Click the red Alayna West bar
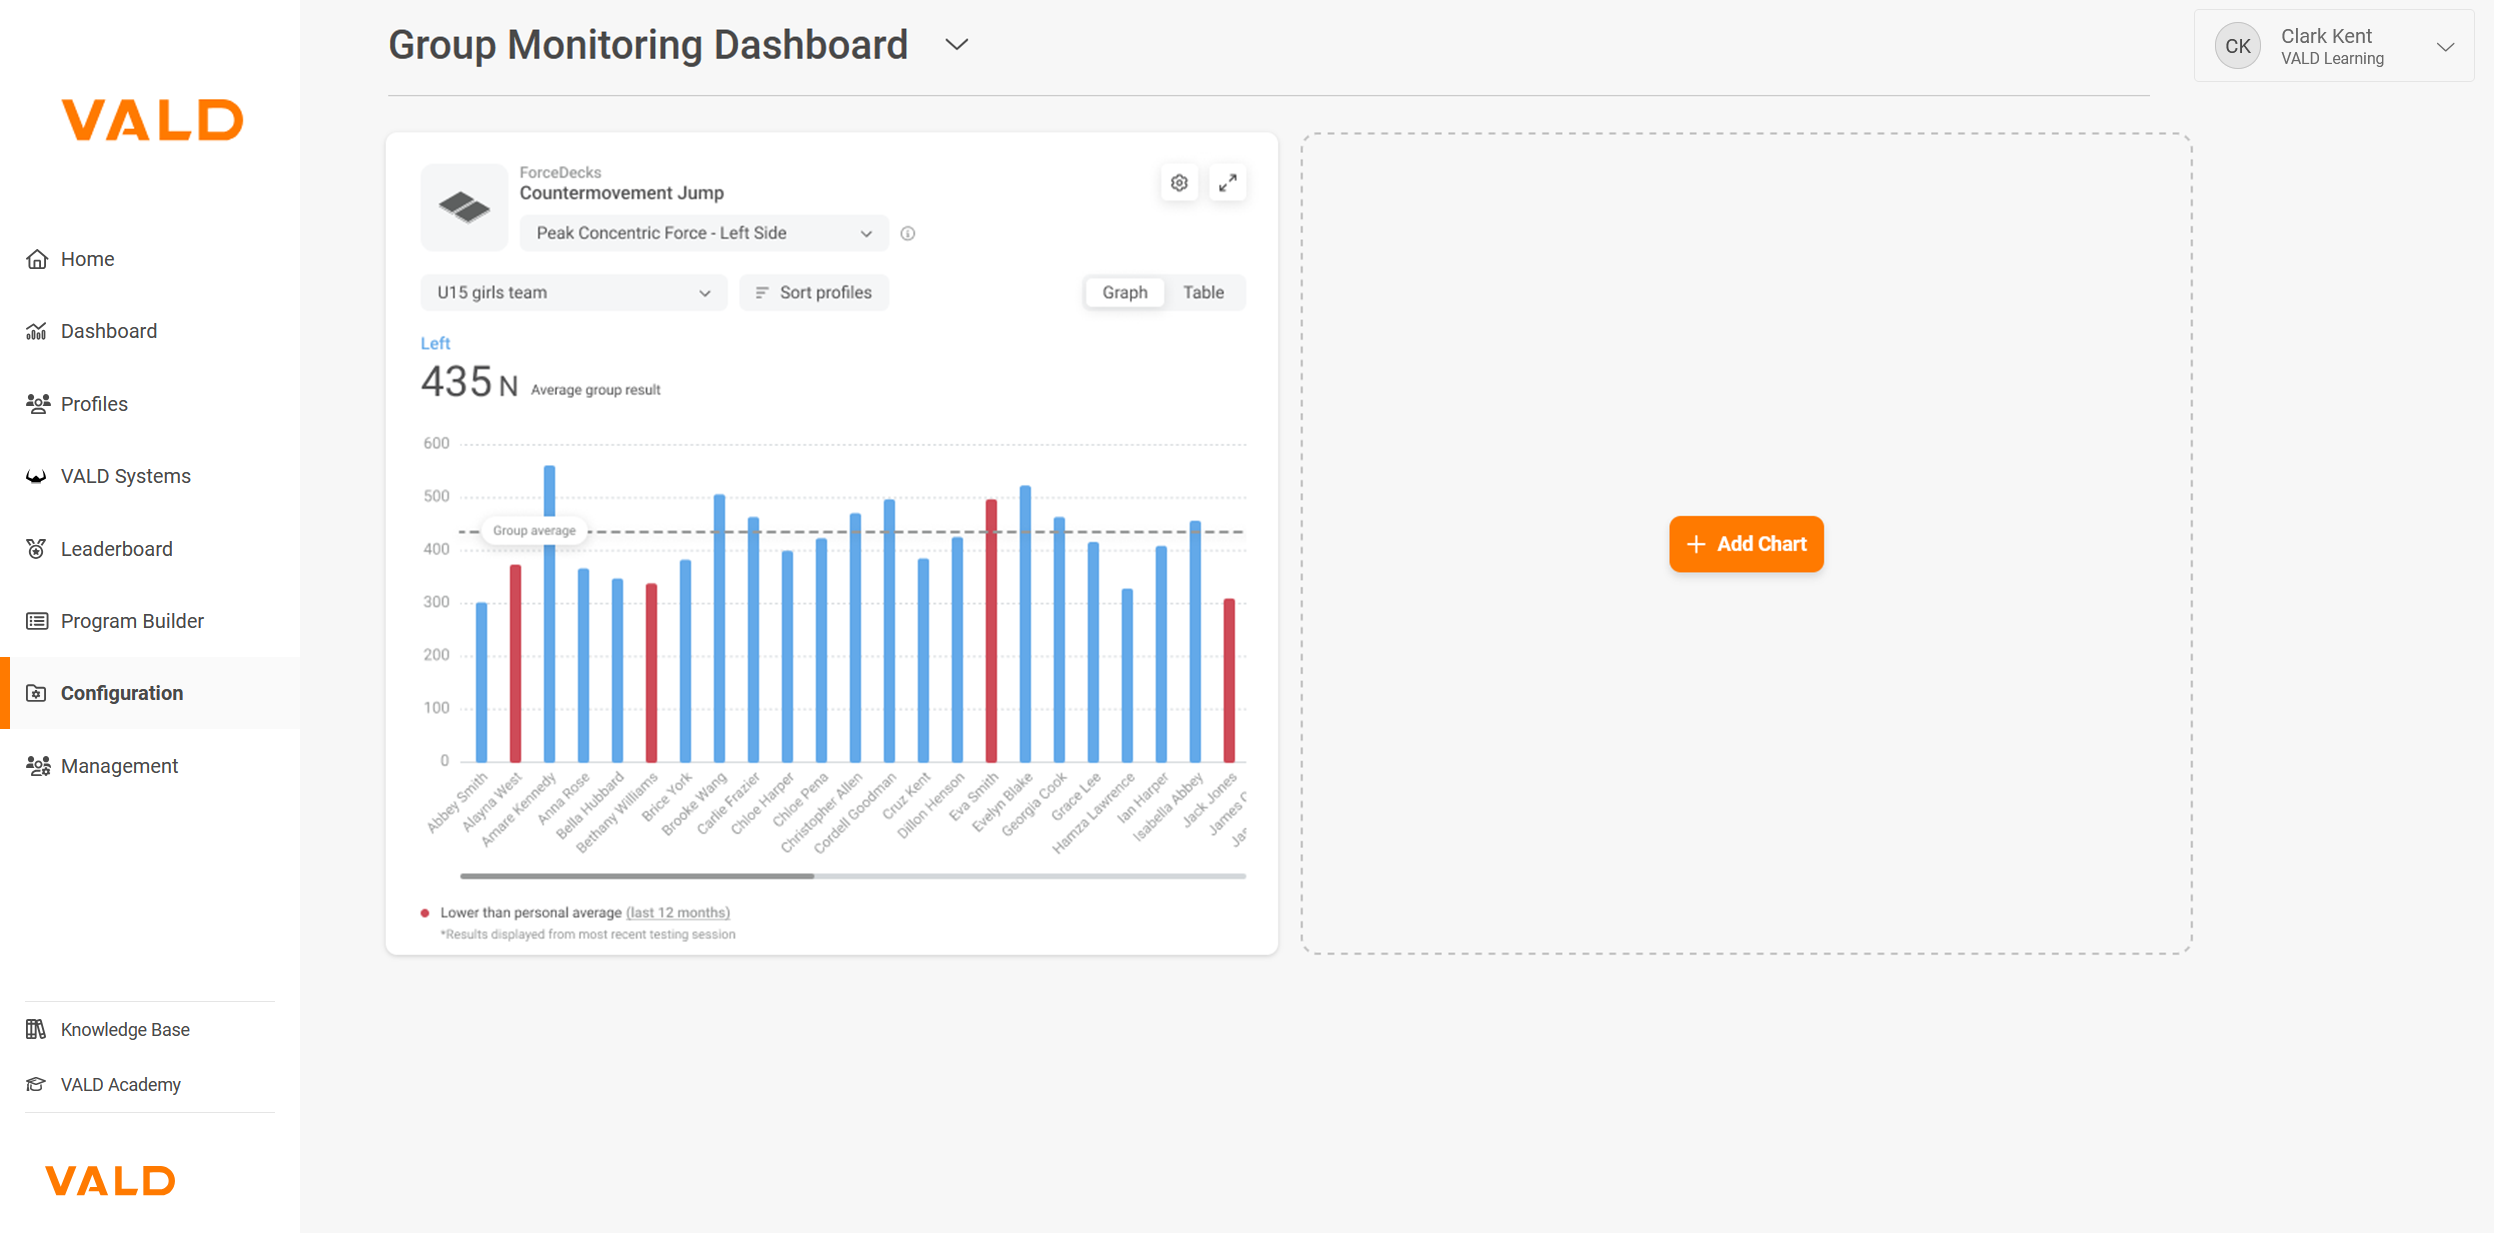 [515, 664]
